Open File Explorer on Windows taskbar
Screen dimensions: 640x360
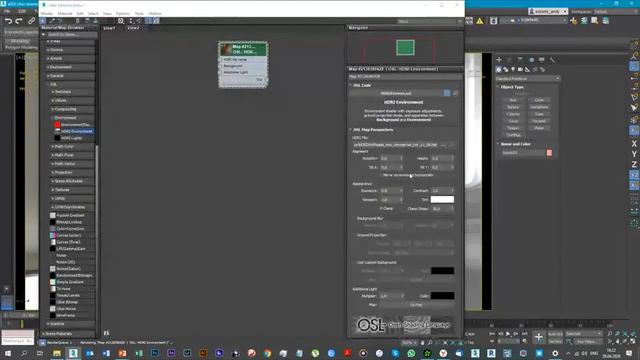pyautogui.click(x=57, y=353)
